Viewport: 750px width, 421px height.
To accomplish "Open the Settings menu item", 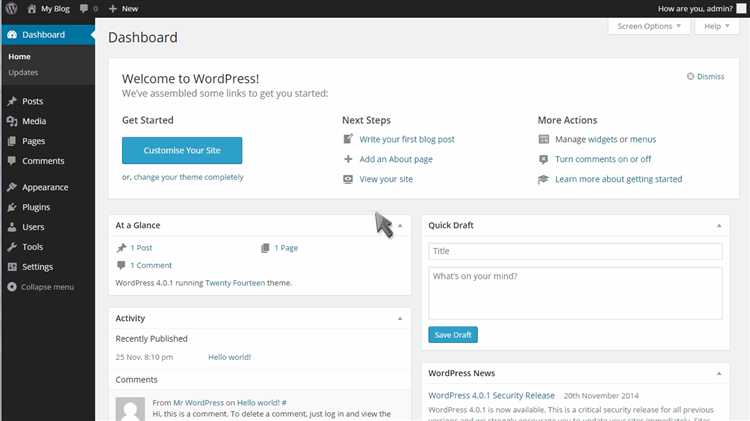I will 37,267.
